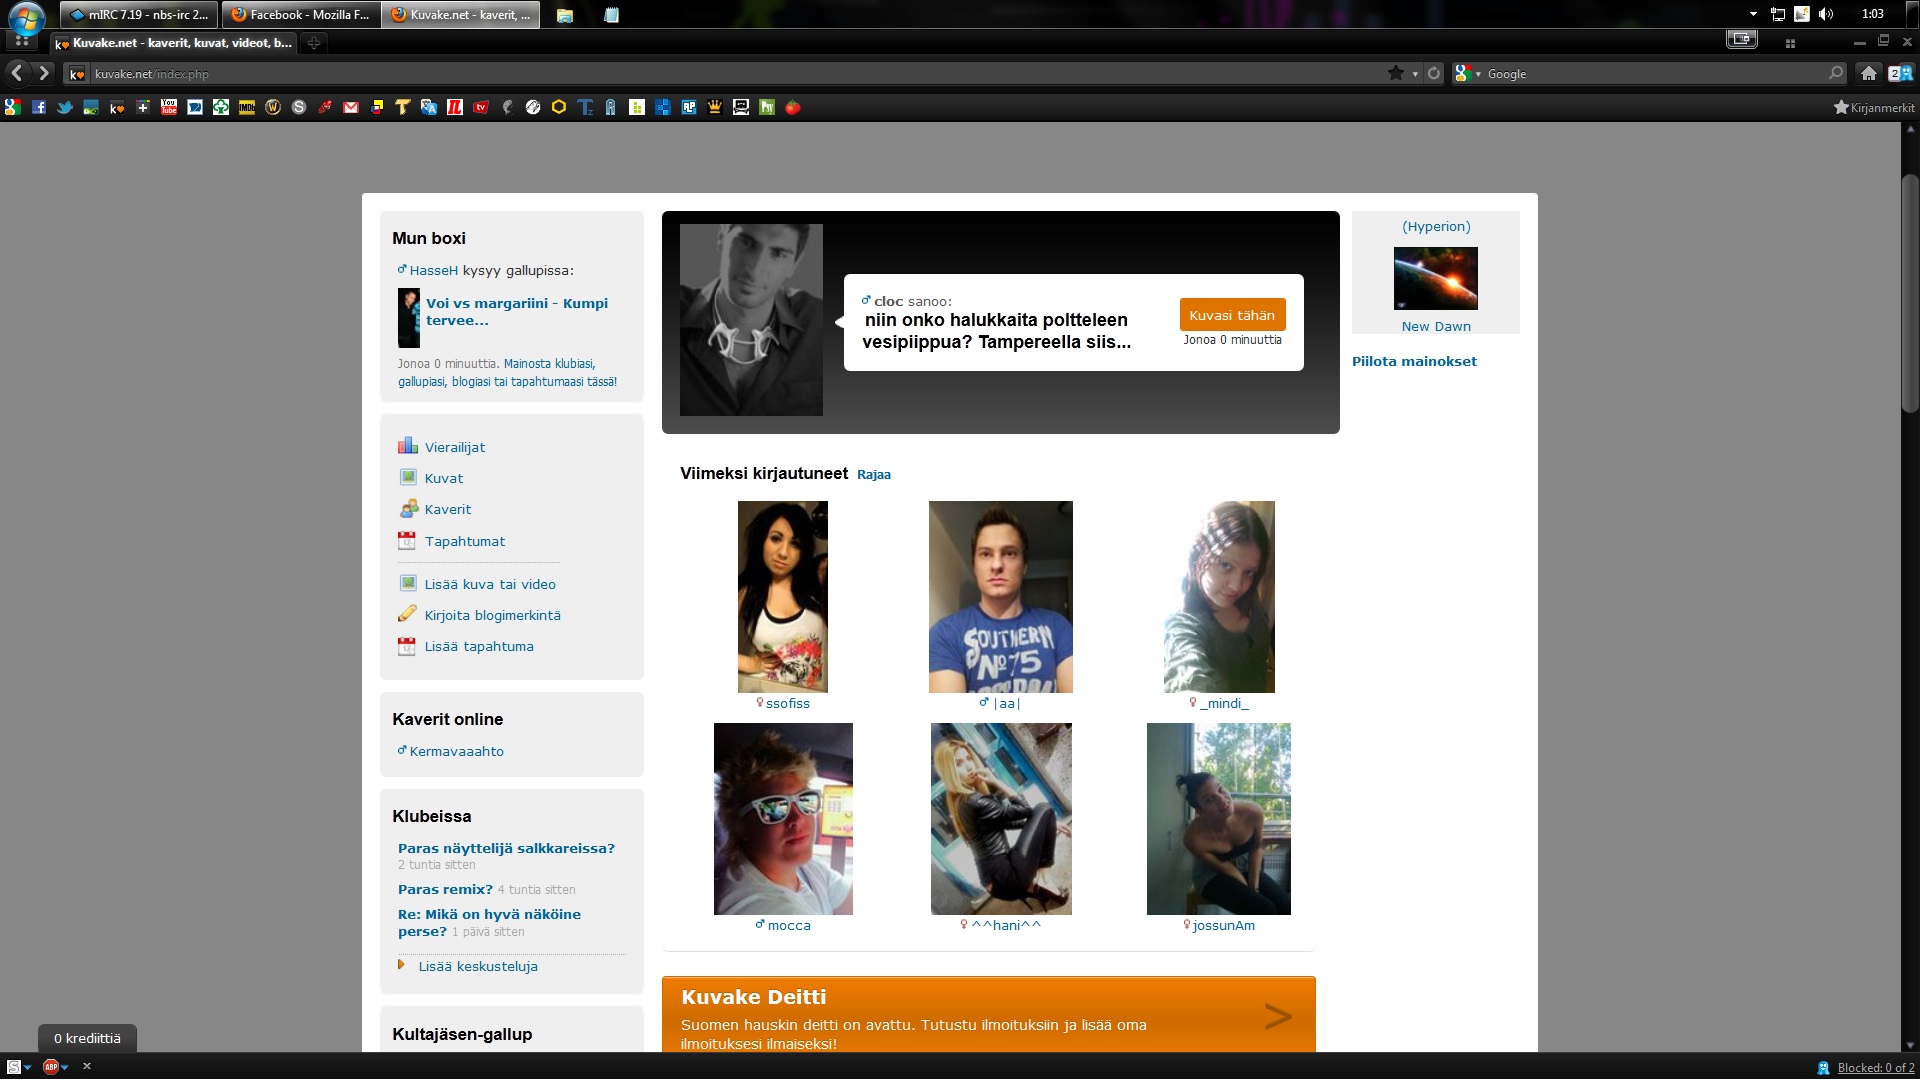Open a new browser tab
Image resolution: width=1920 pixels, height=1080 pixels.
click(x=314, y=43)
